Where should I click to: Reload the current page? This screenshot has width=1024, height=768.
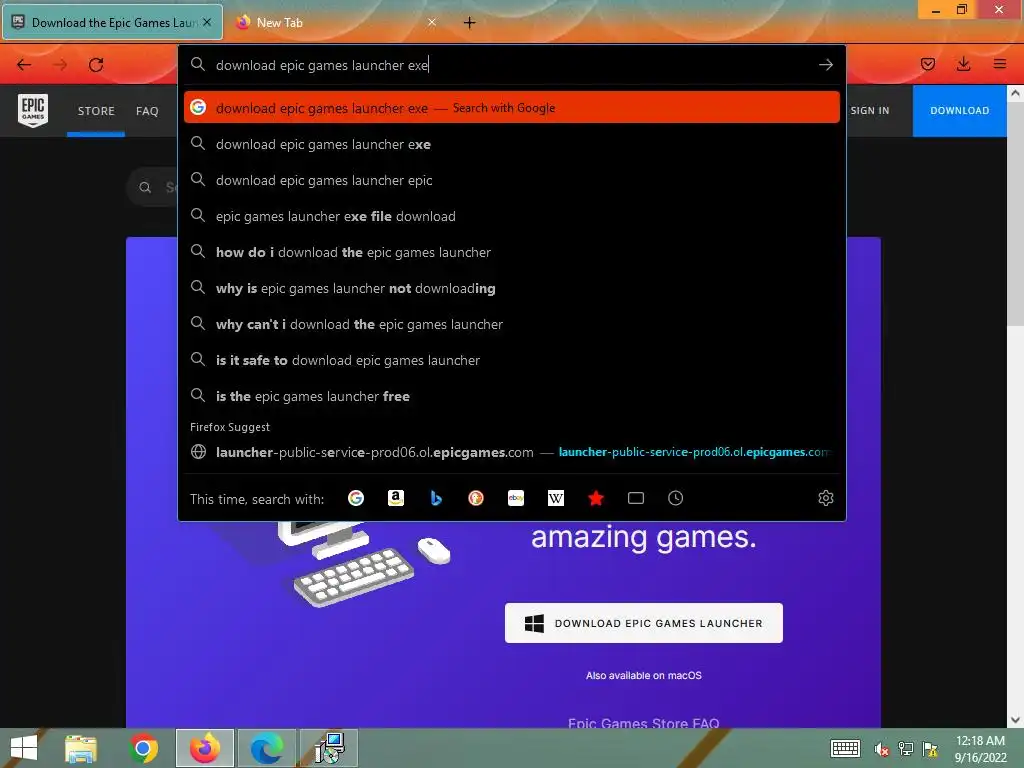[x=96, y=65]
